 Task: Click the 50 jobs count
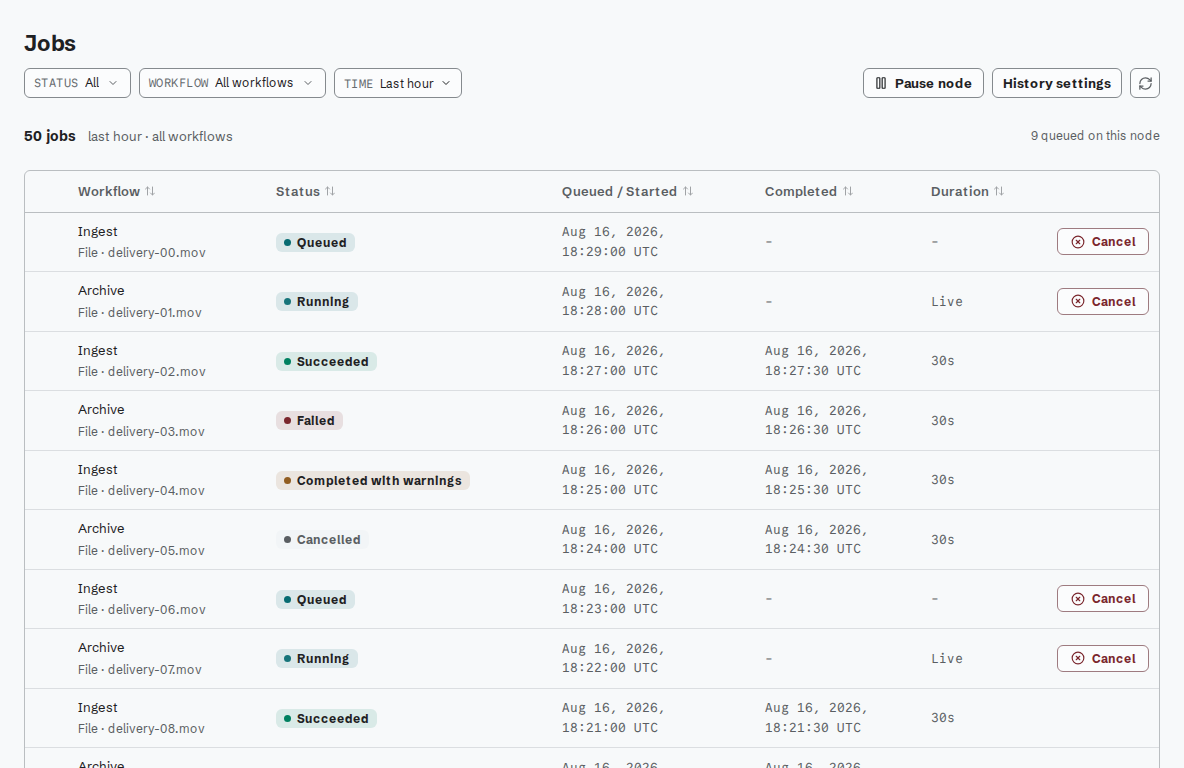(50, 136)
